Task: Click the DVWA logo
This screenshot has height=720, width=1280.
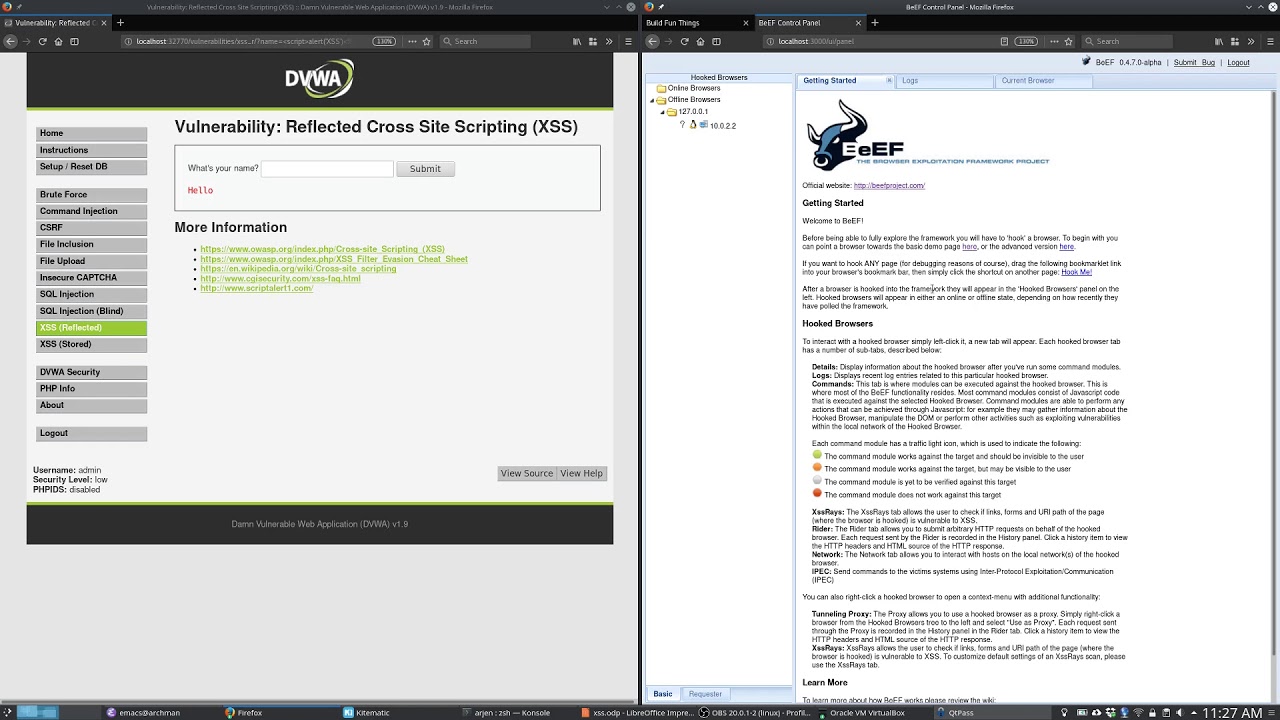Action: click(x=319, y=78)
